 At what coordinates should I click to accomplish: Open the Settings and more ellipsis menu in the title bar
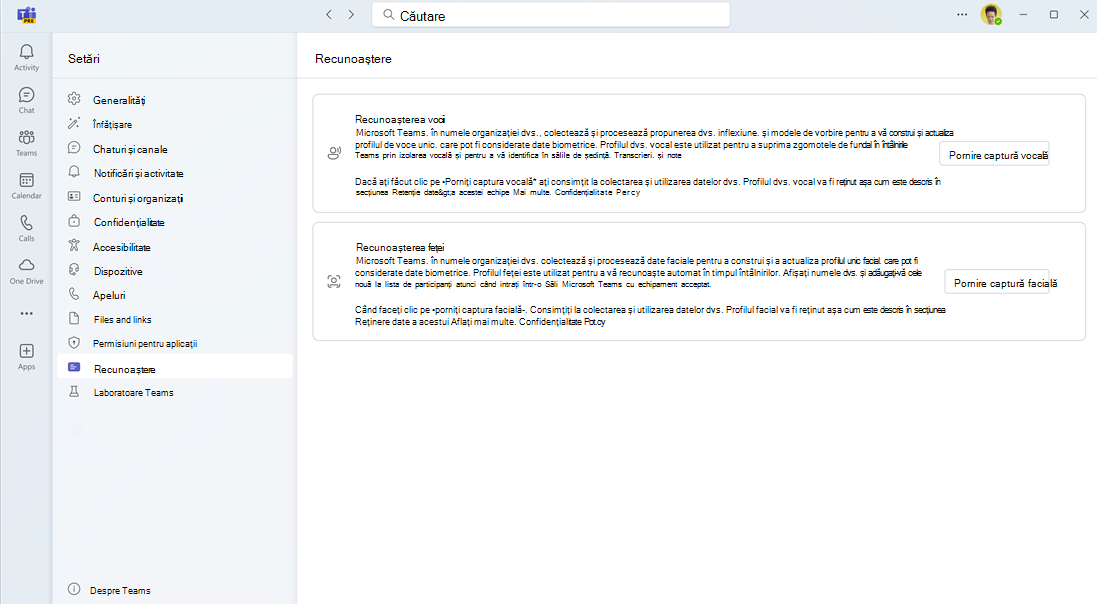(x=963, y=15)
